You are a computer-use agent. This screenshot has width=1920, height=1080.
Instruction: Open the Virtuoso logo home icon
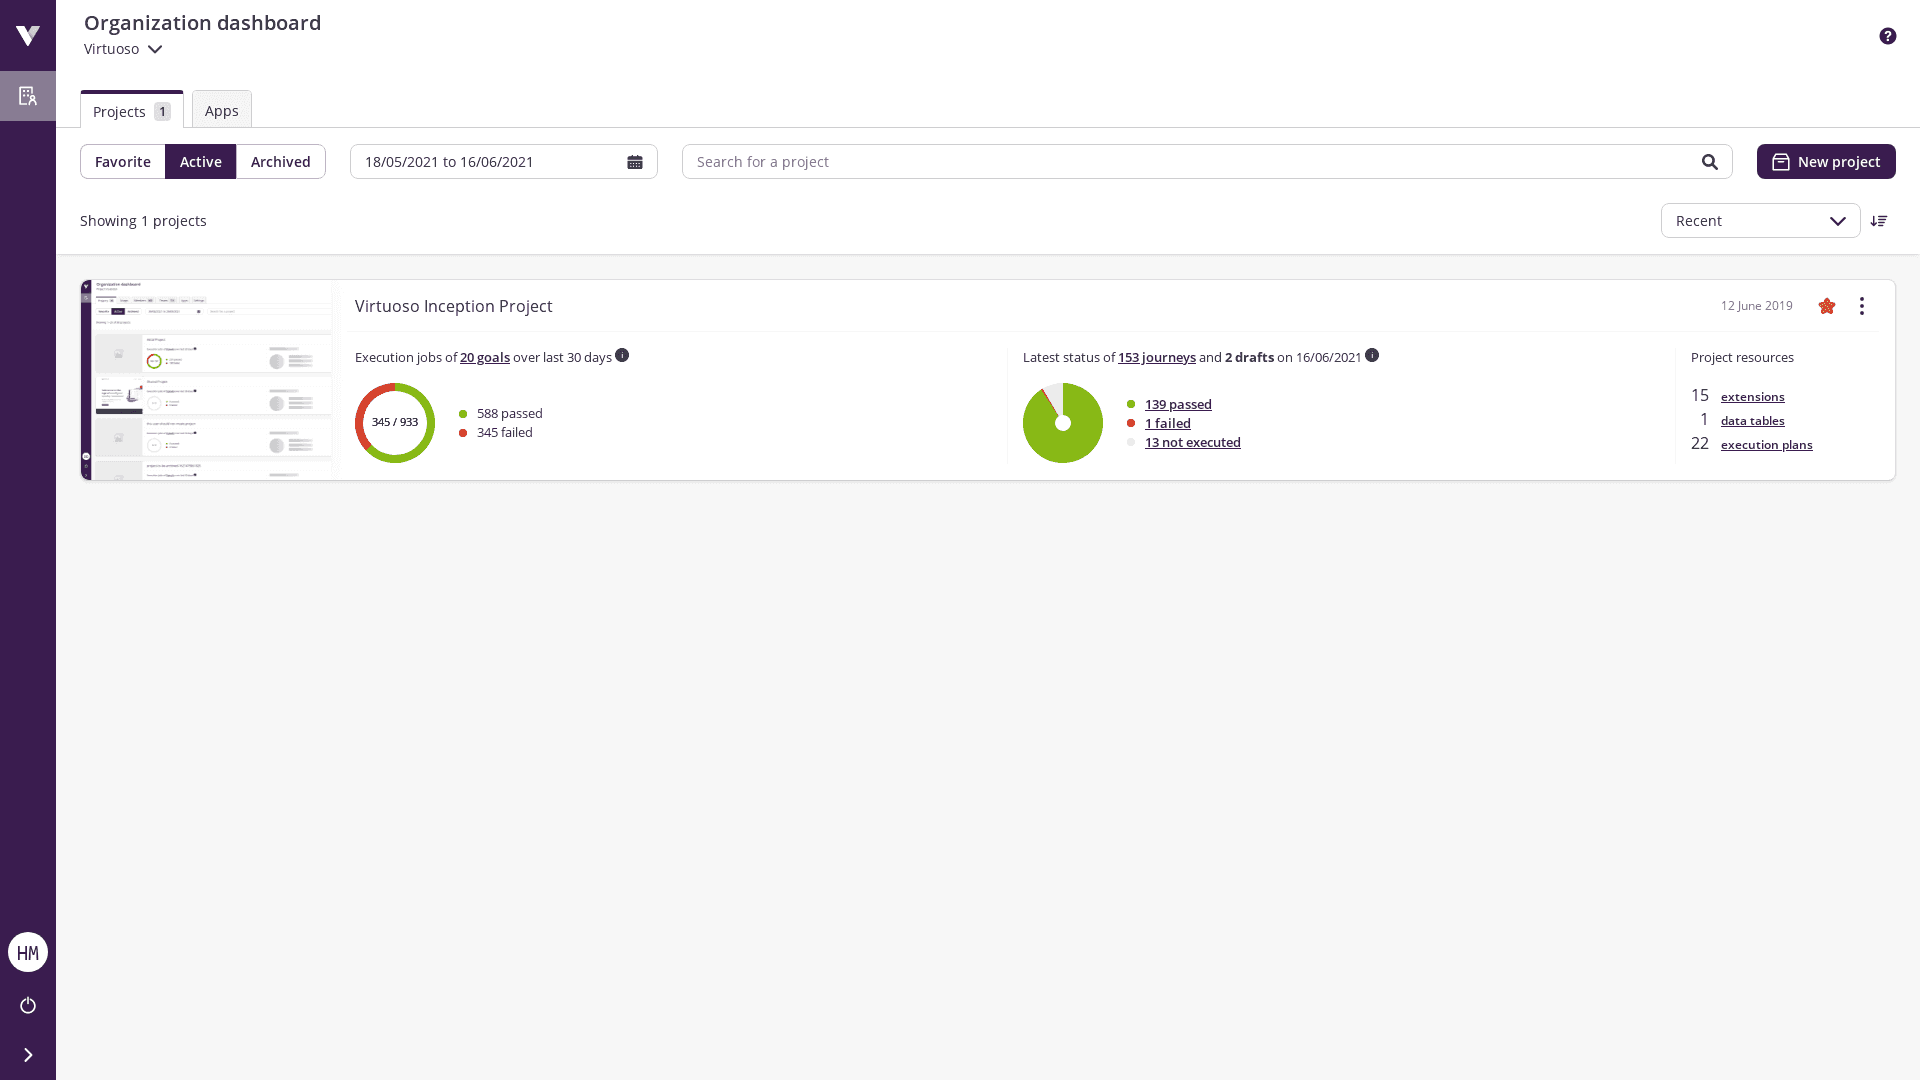click(x=27, y=35)
